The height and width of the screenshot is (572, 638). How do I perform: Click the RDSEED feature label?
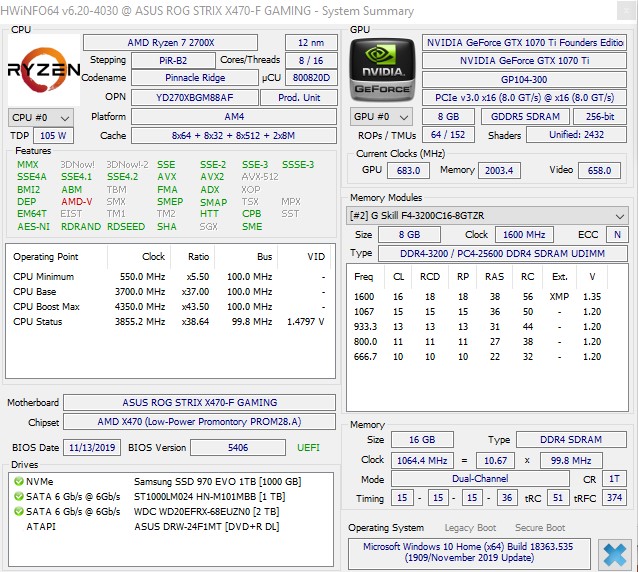click(126, 227)
